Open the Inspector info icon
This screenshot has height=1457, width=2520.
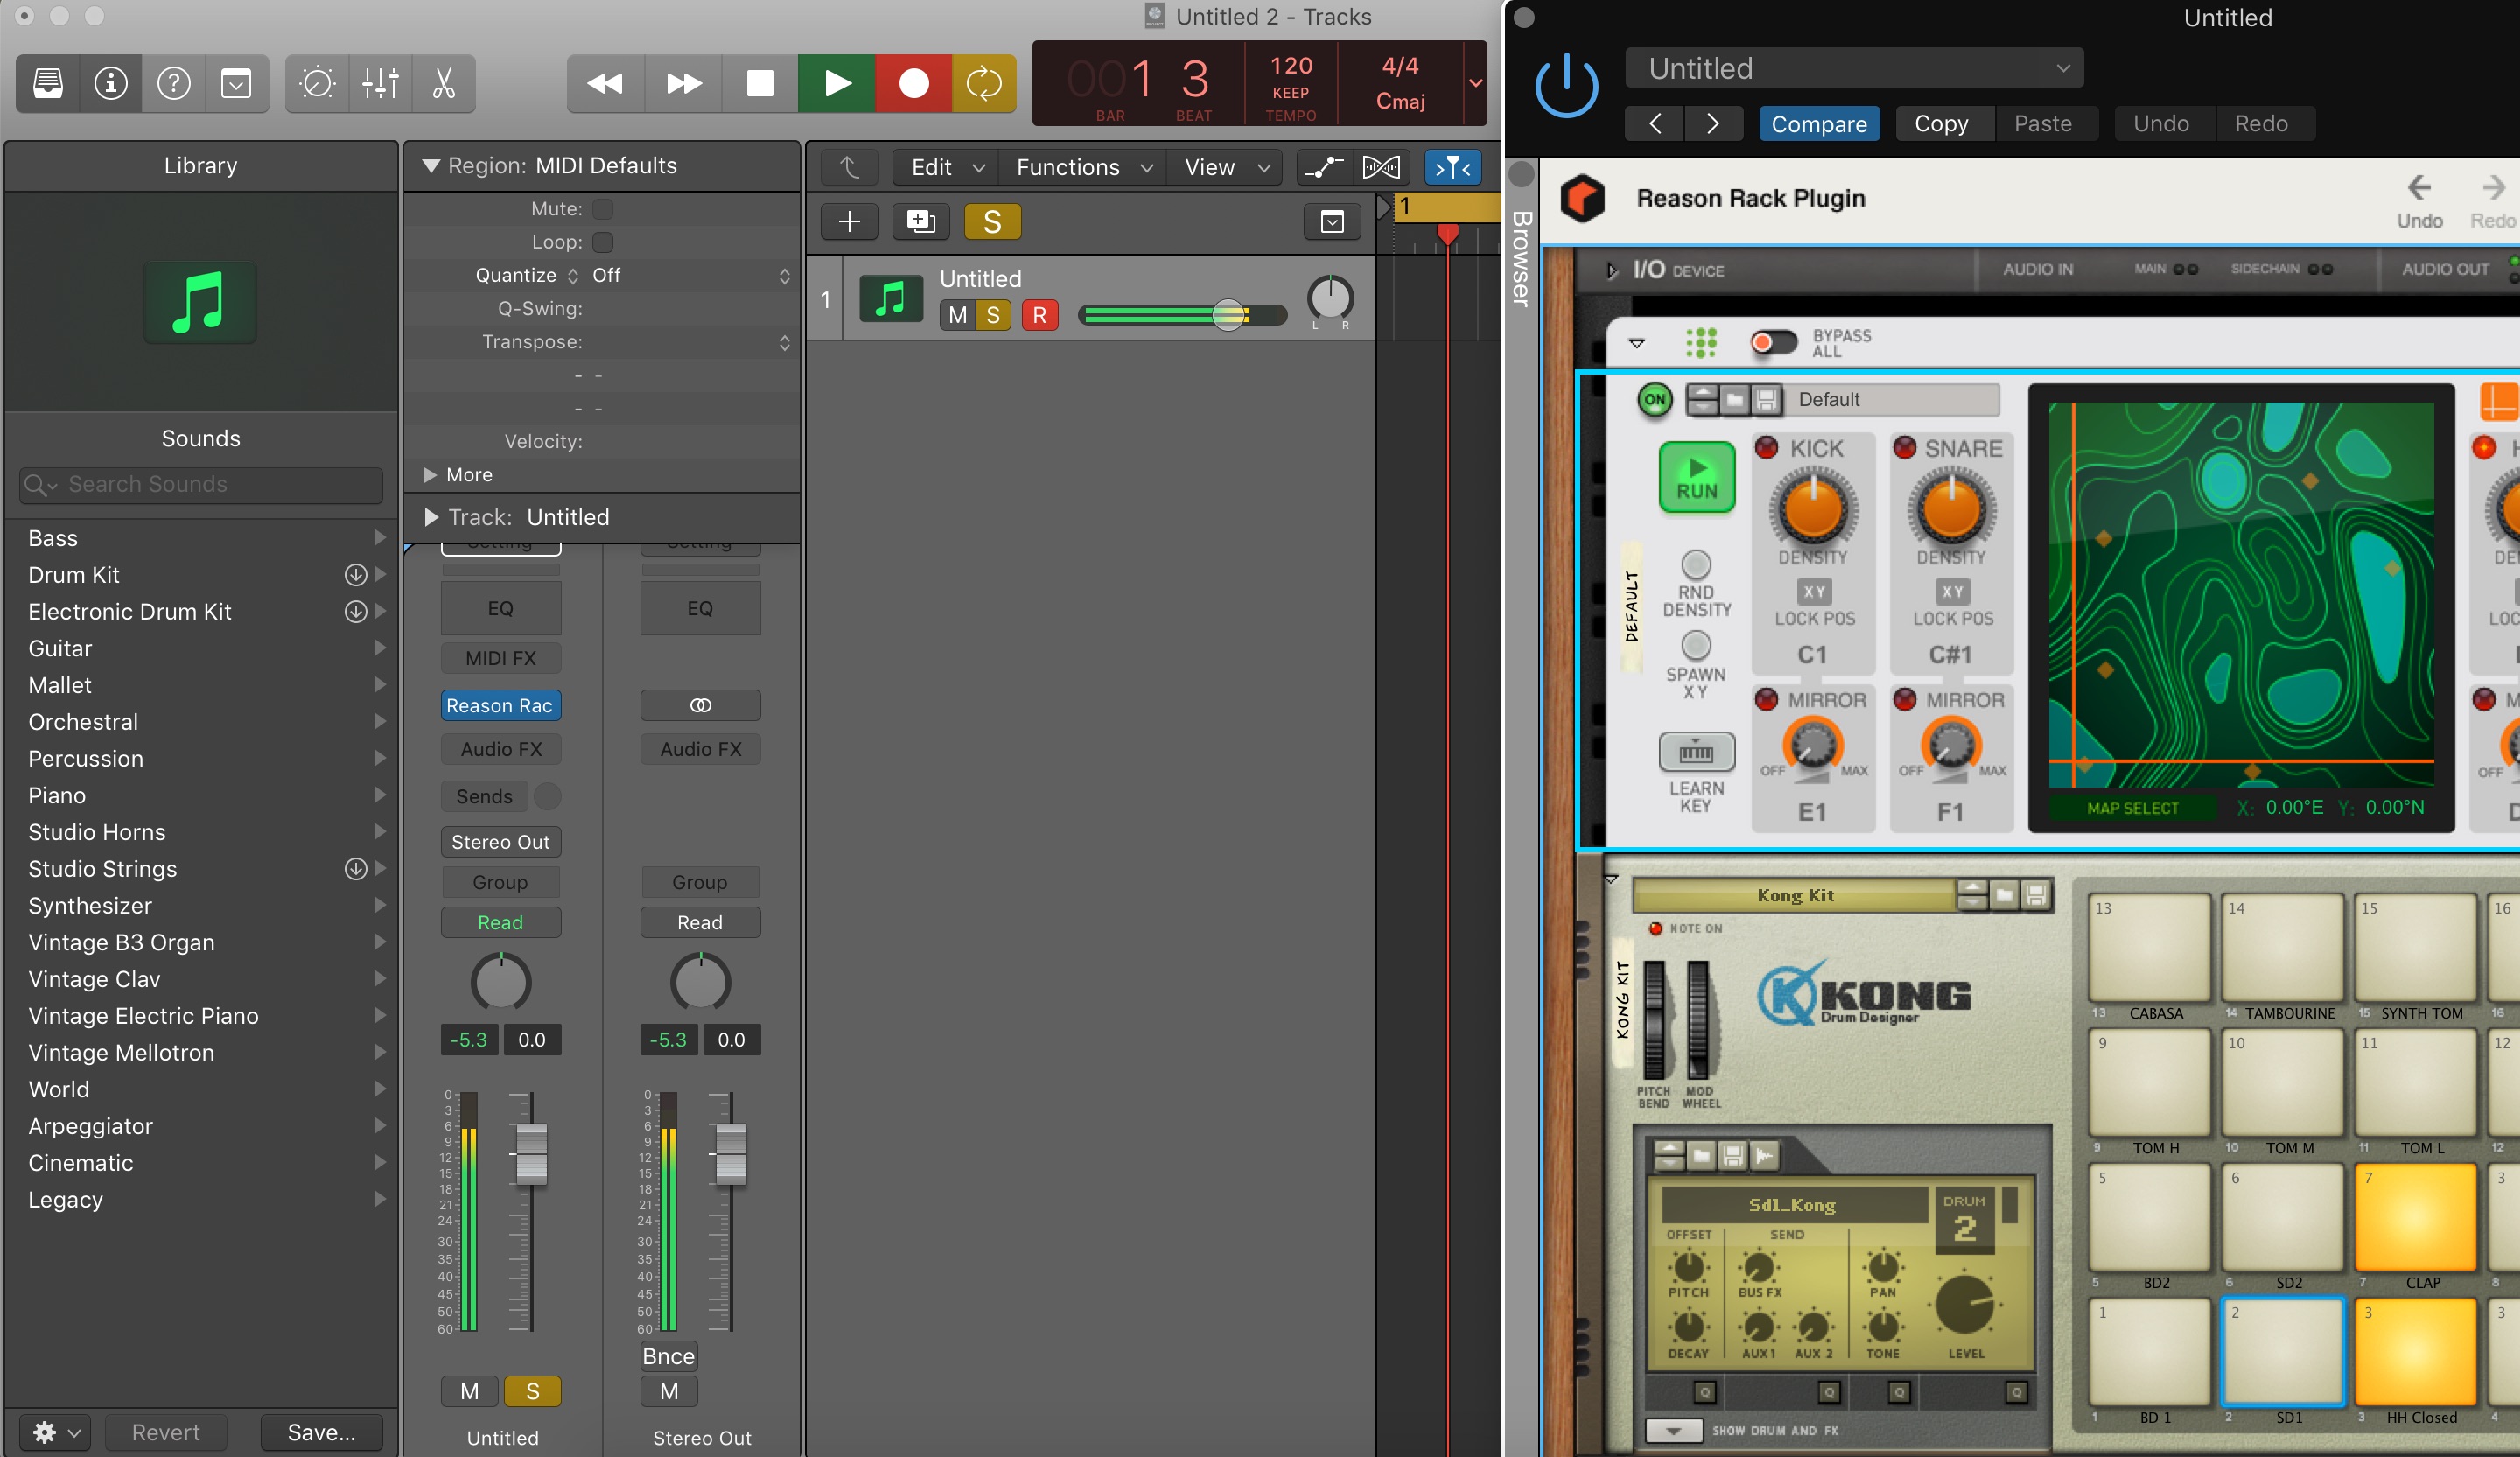pyautogui.click(x=110, y=83)
